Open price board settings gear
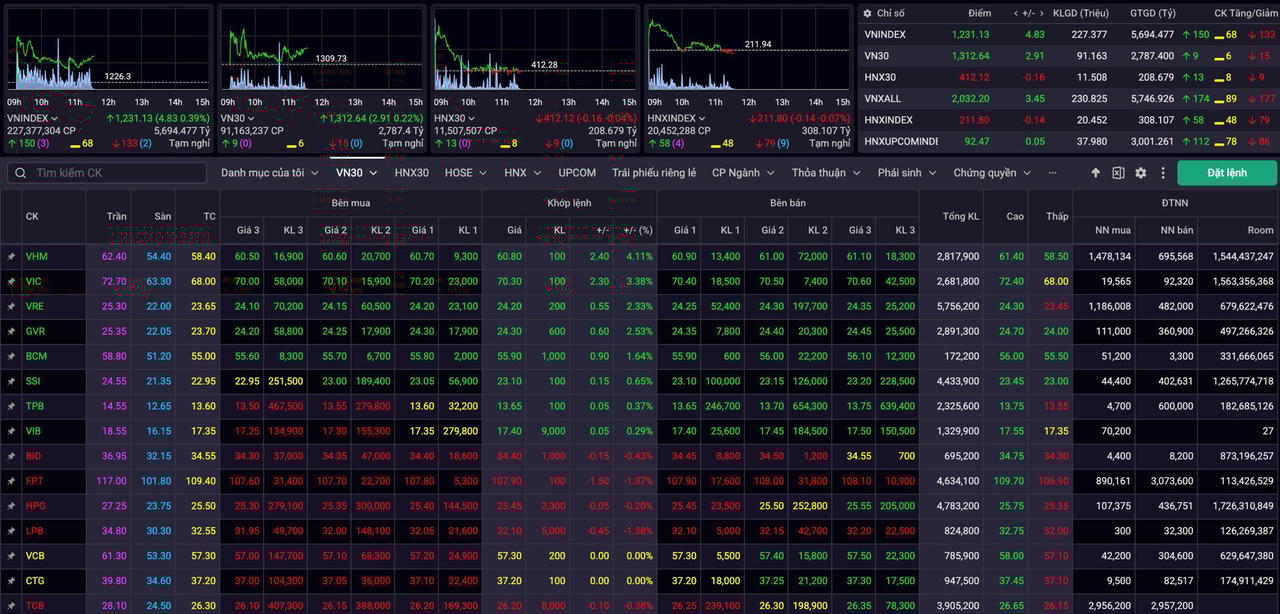The height and width of the screenshot is (614, 1280). [1141, 173]
